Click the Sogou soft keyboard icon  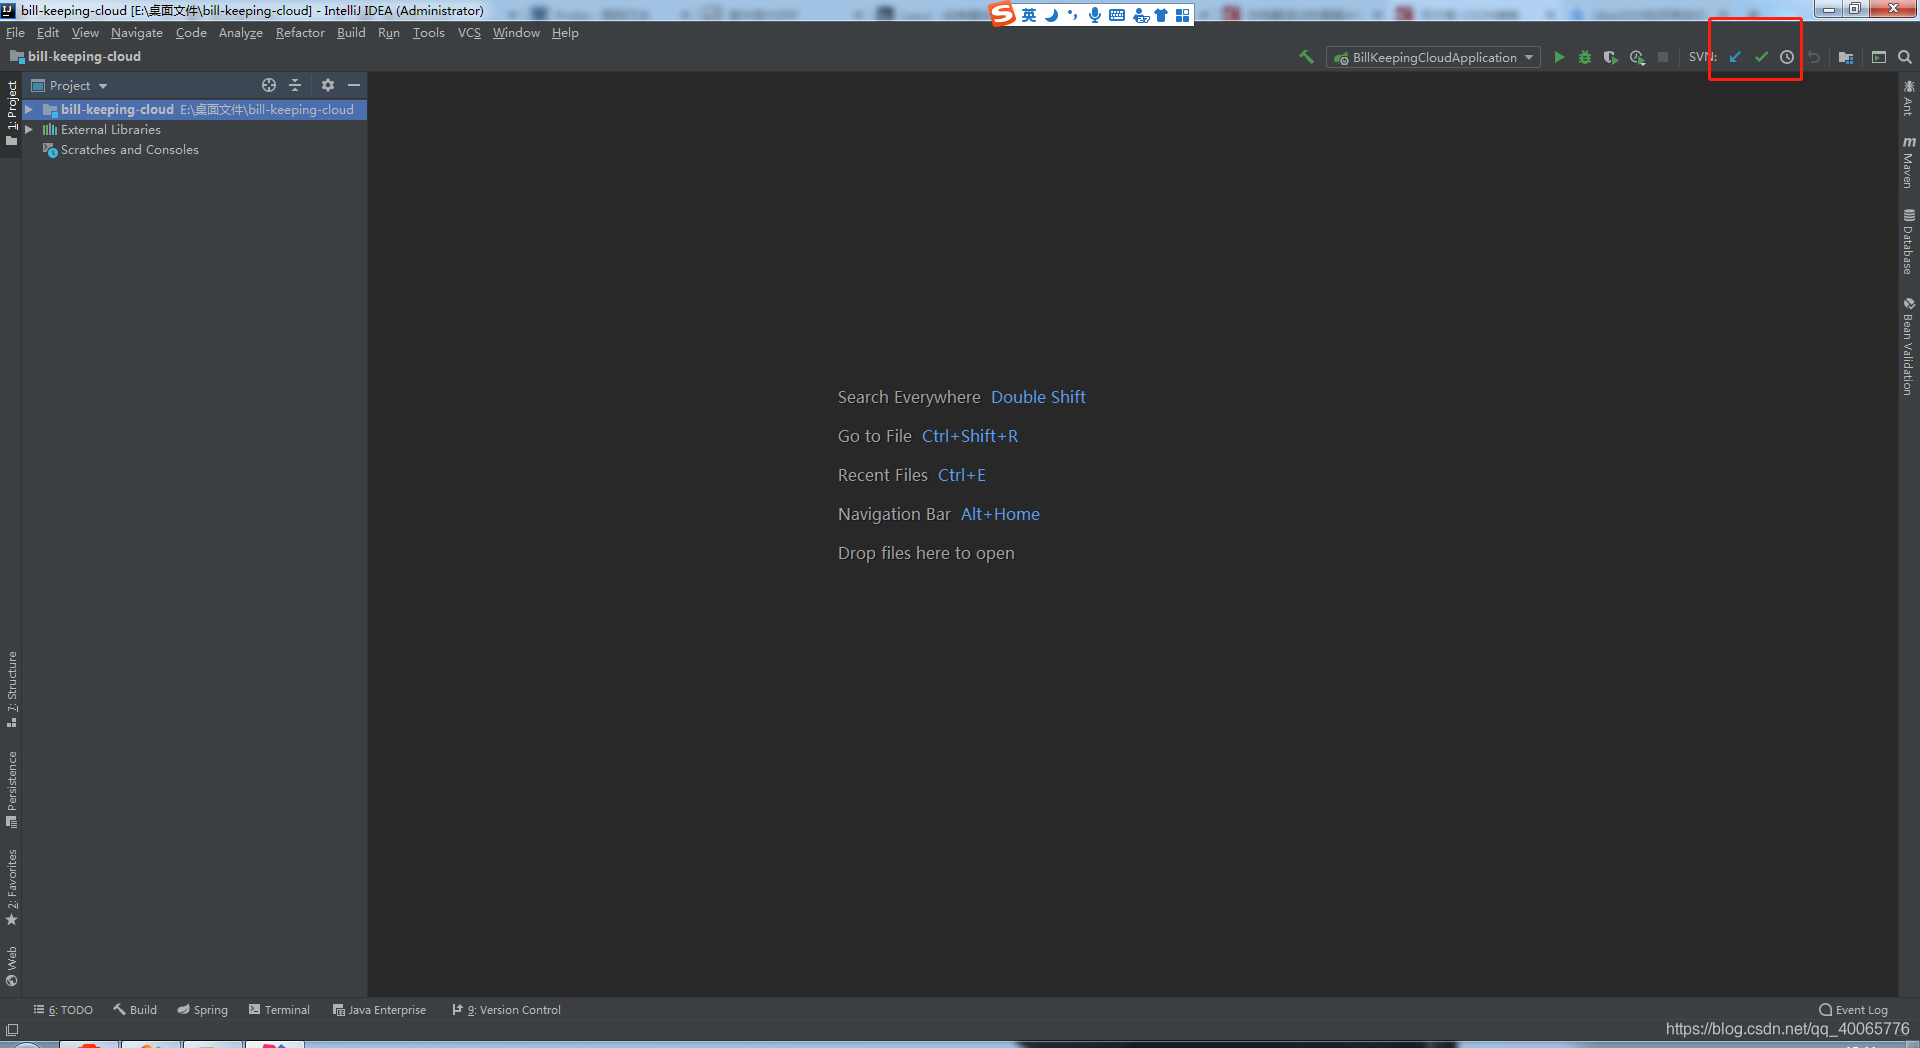[1117, 15]
